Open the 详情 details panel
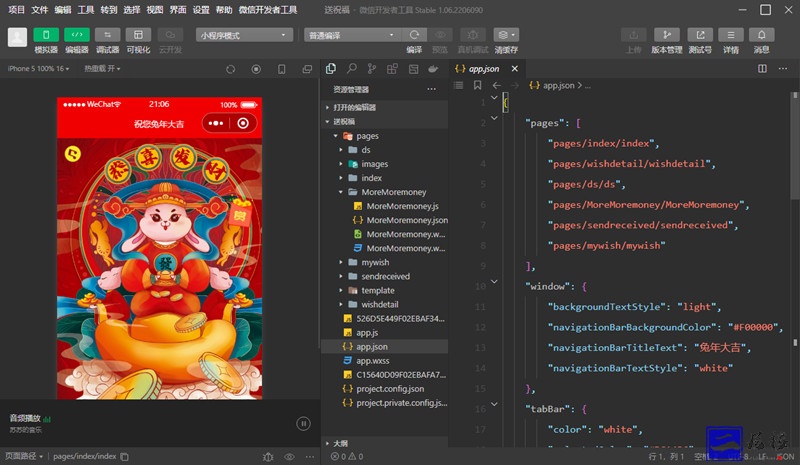The width and height of the screenshot is (800, 465). coord(731,35)
